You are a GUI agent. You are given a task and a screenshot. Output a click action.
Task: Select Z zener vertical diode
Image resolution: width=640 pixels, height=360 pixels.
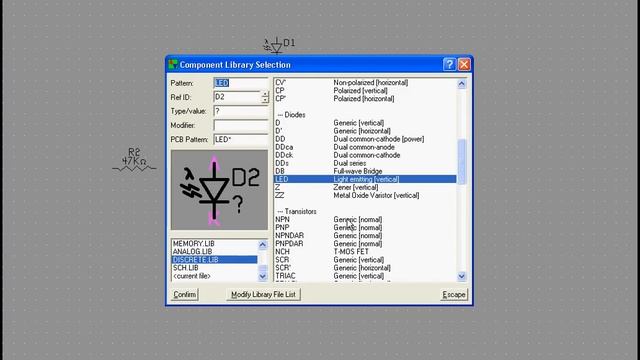pyautogui.click(x=365, y=187)
